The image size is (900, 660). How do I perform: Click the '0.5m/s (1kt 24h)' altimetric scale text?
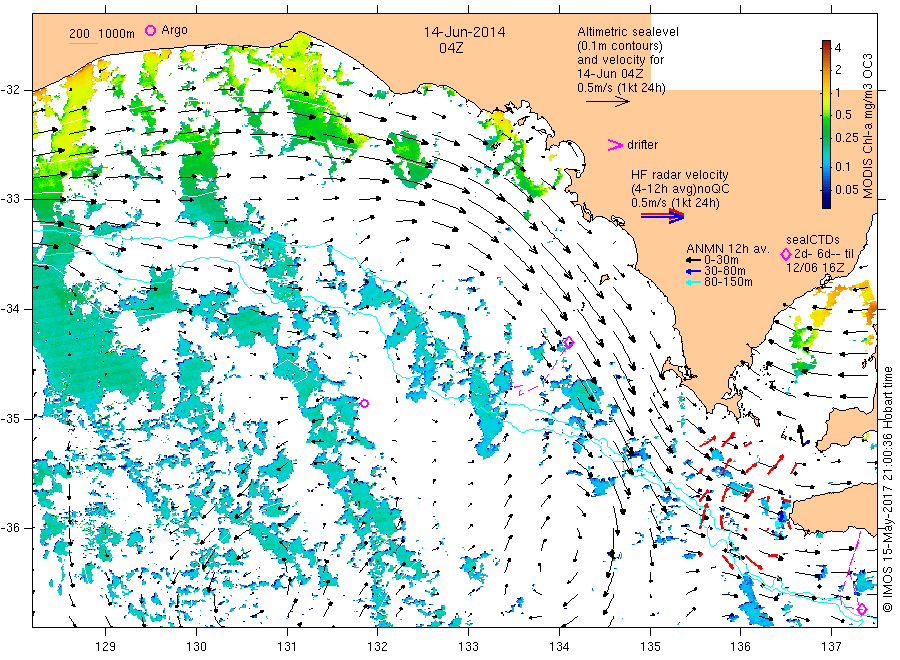621,88
